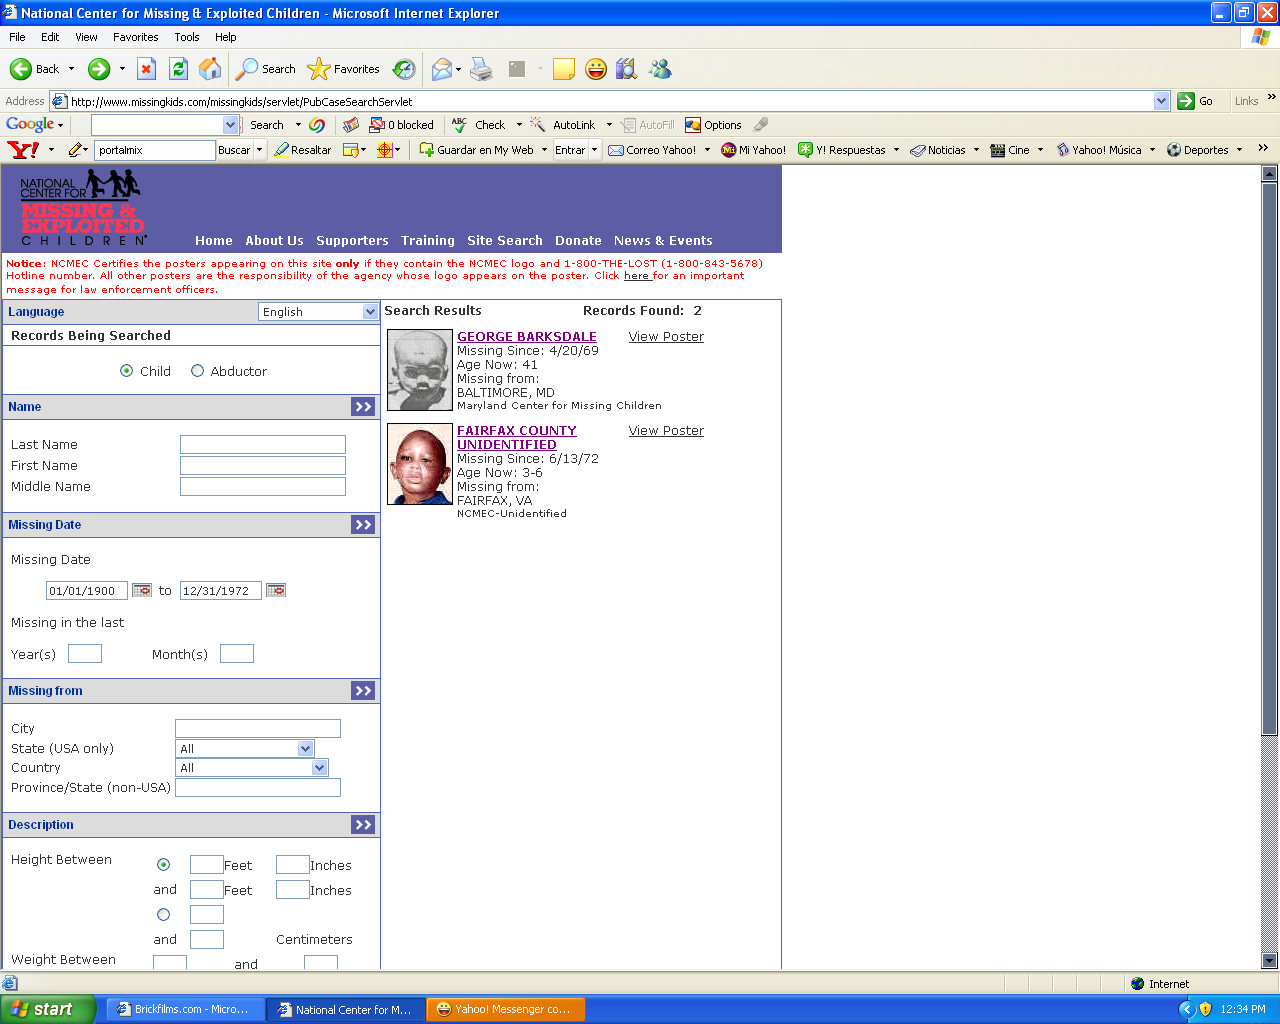Viewport: 1280px width, 1024px height.
Task: Open the Language dropdown set to English
Action: pos(318,312)
